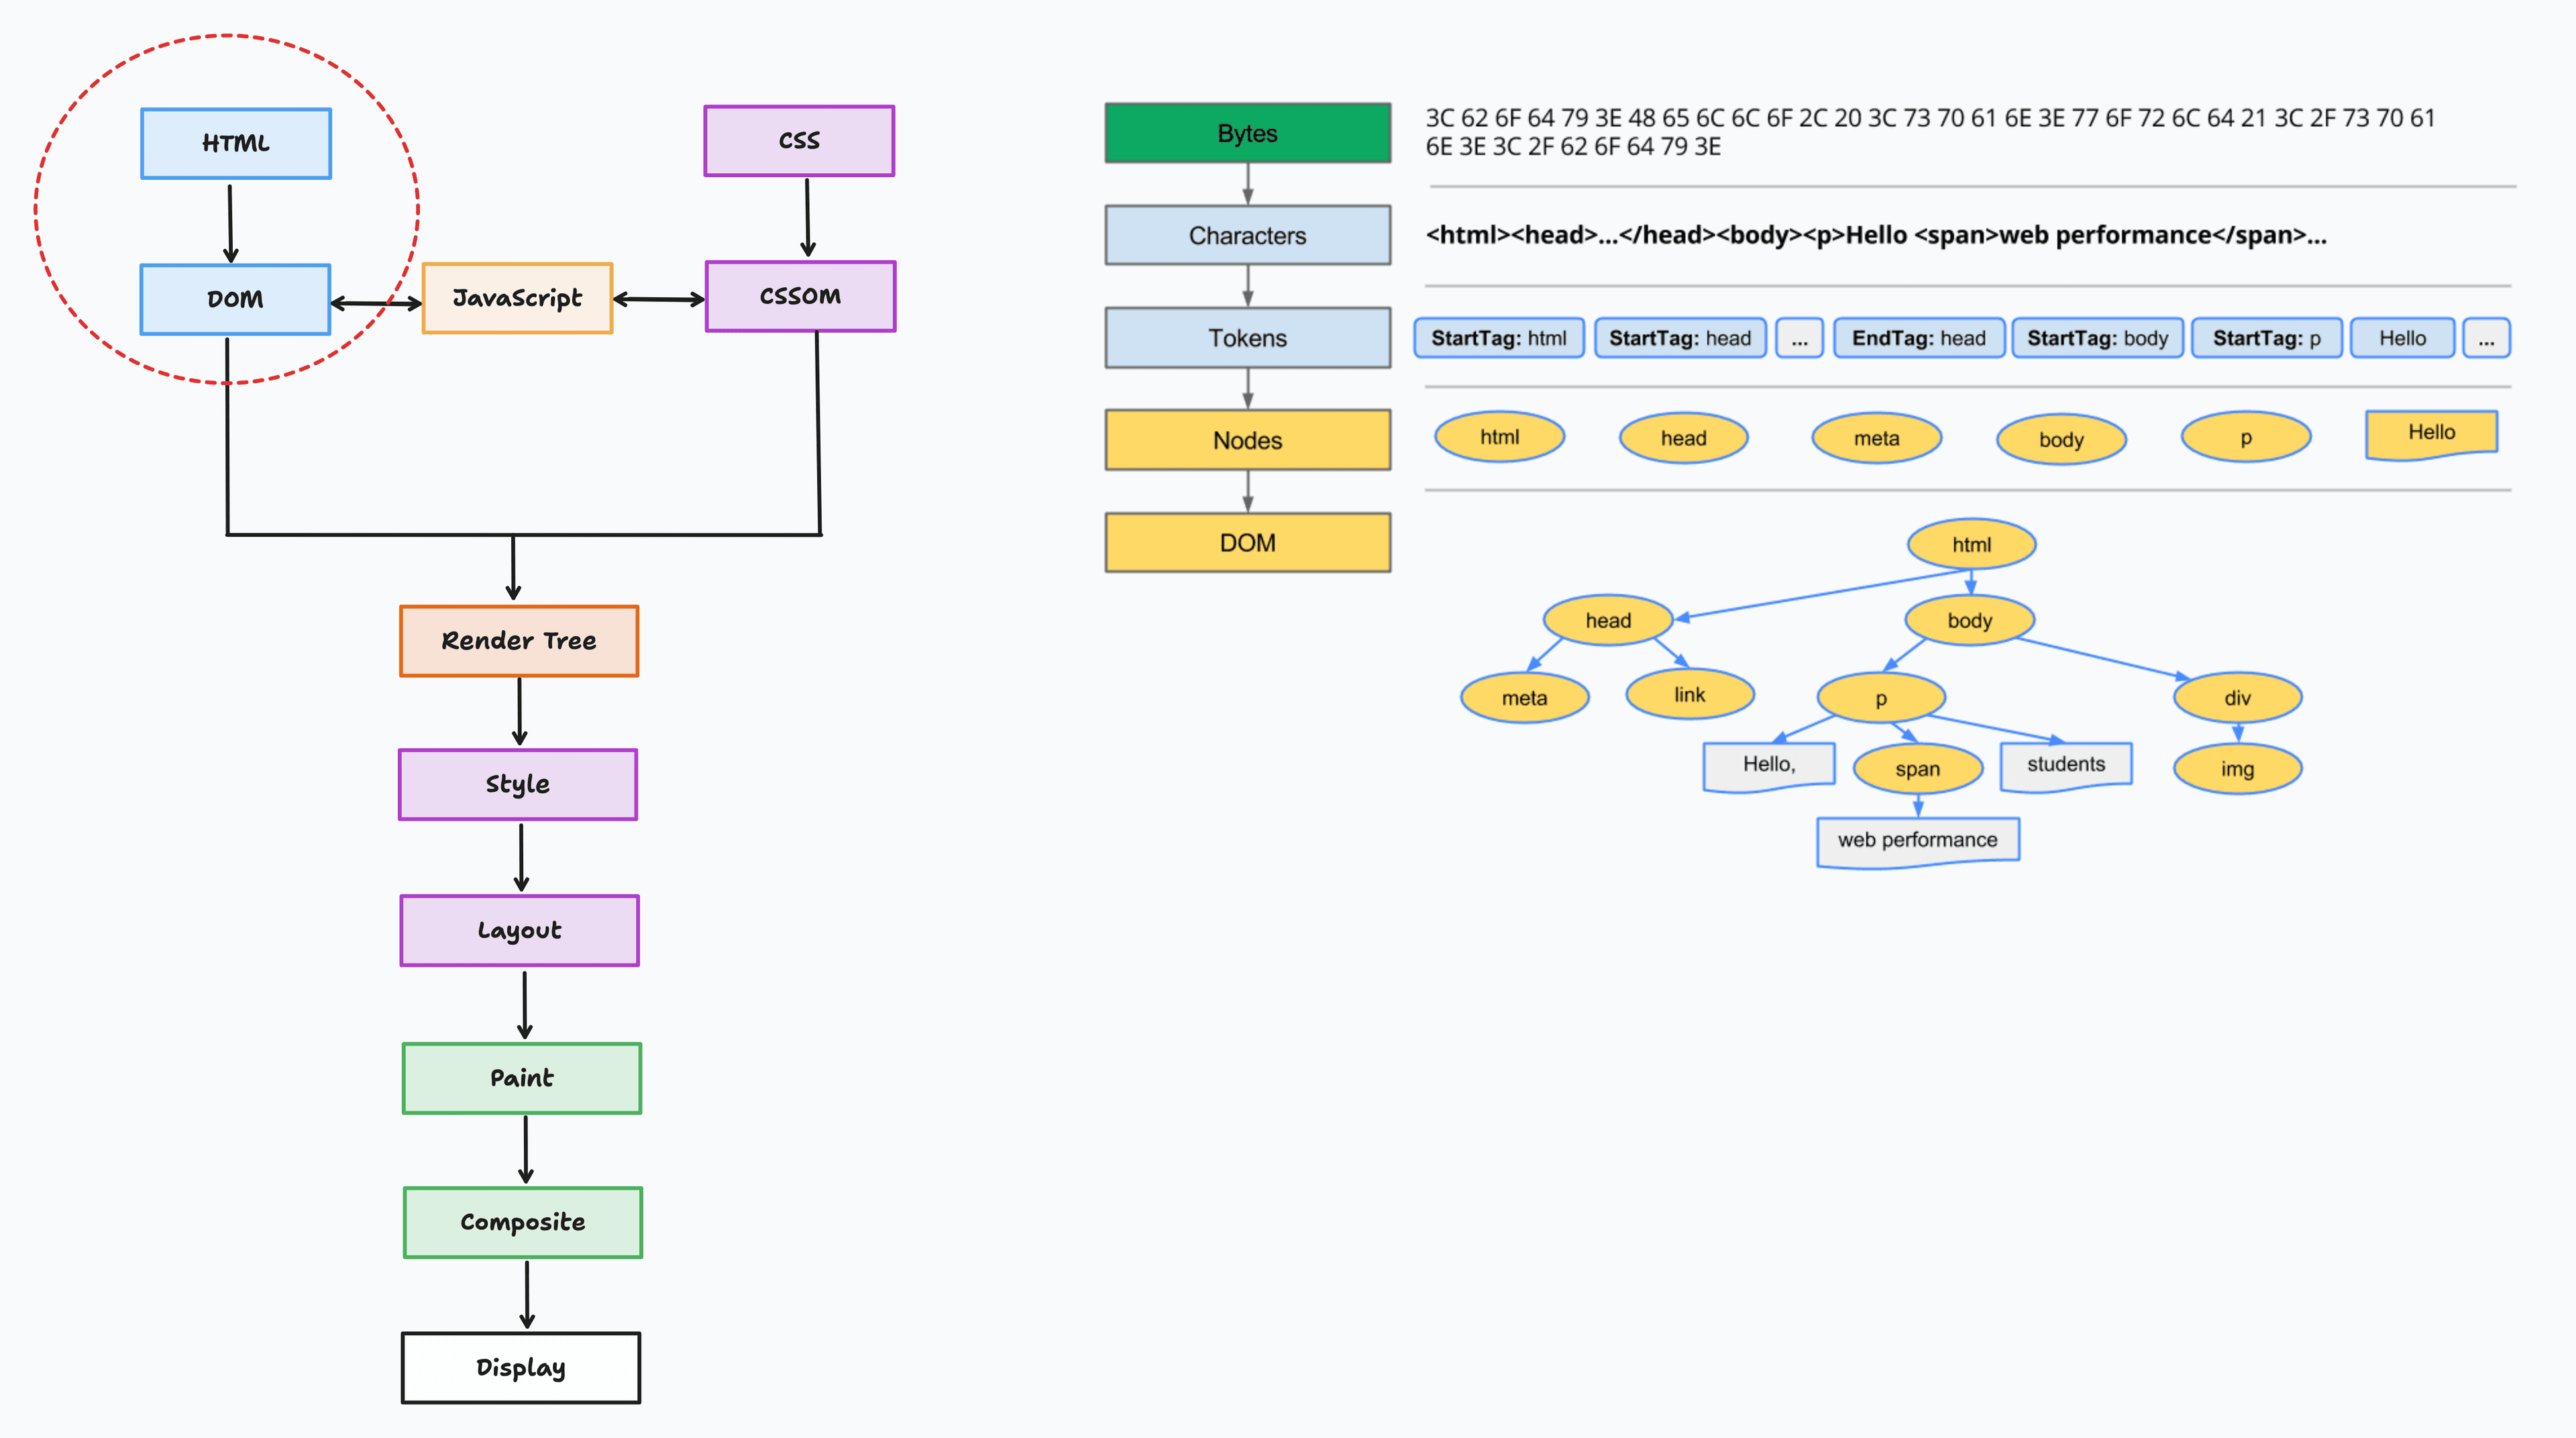
Task: Click the 'Hello' token in the Tokens row
Action: tap(2403, 338)
